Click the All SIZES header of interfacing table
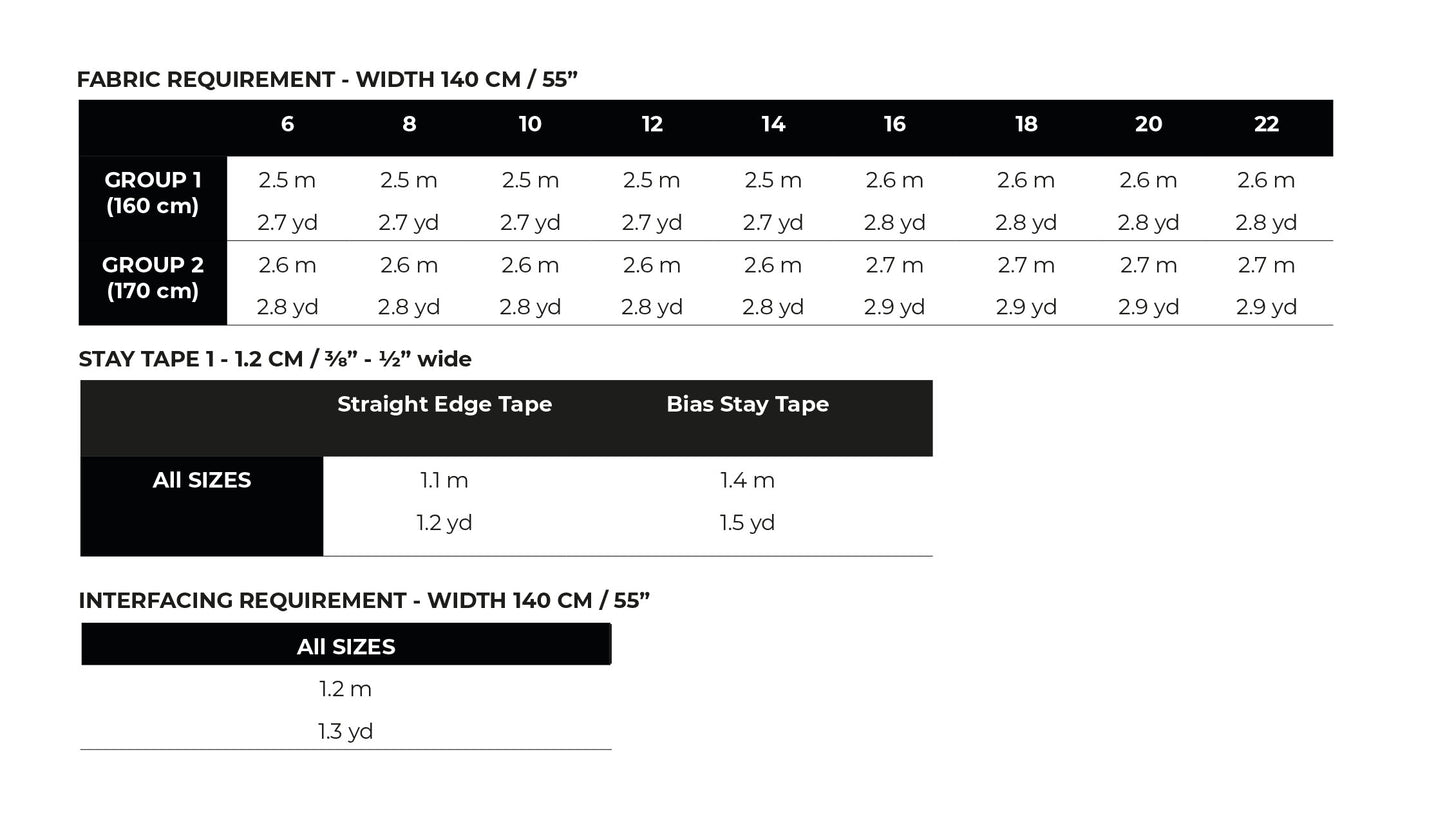The height and width of the screenshot is (836, 1445). tap(346, 647)
